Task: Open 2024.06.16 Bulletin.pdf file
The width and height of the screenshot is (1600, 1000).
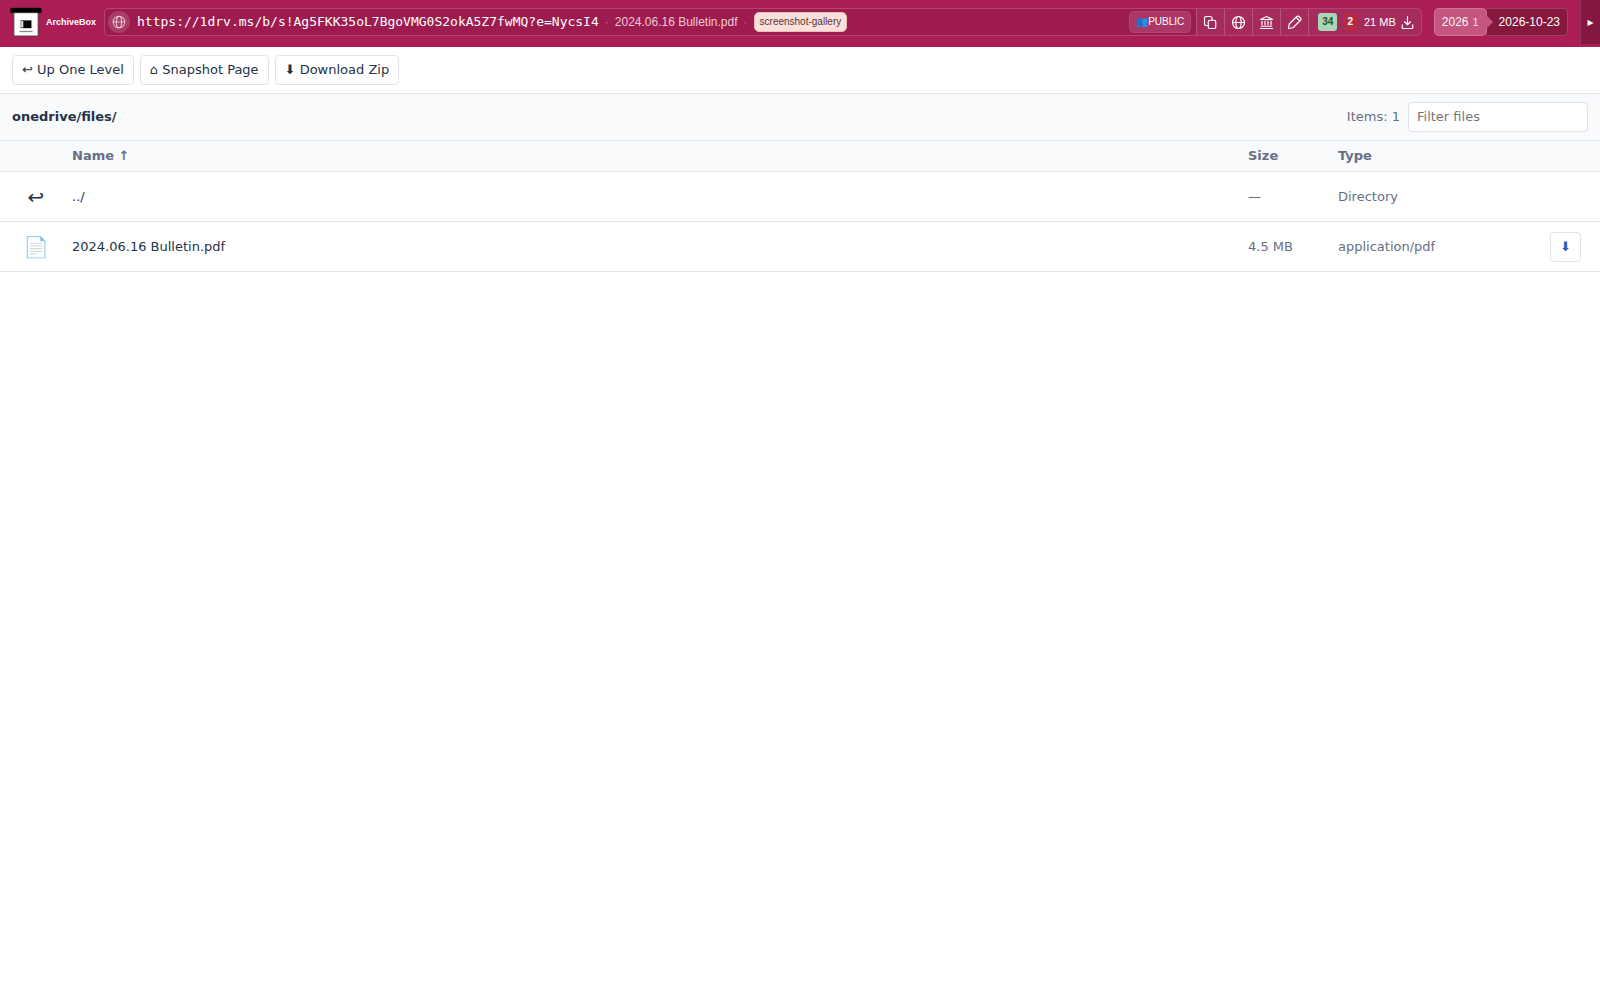Action: point(149,247)
